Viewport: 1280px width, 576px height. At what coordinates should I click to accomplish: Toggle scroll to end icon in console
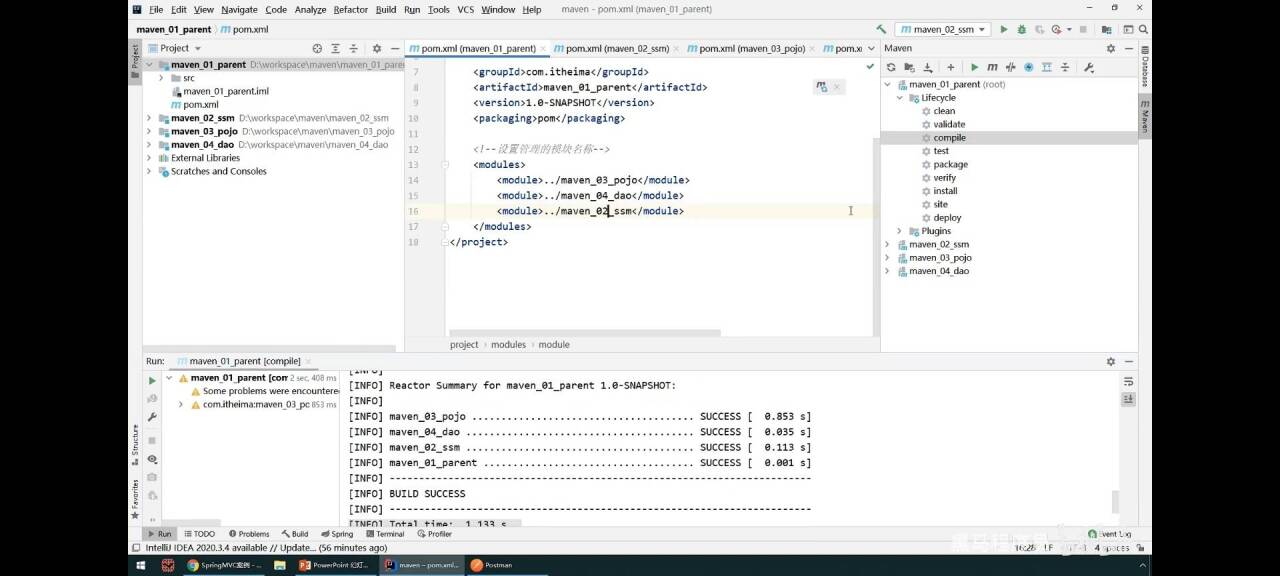point(1128,398)
